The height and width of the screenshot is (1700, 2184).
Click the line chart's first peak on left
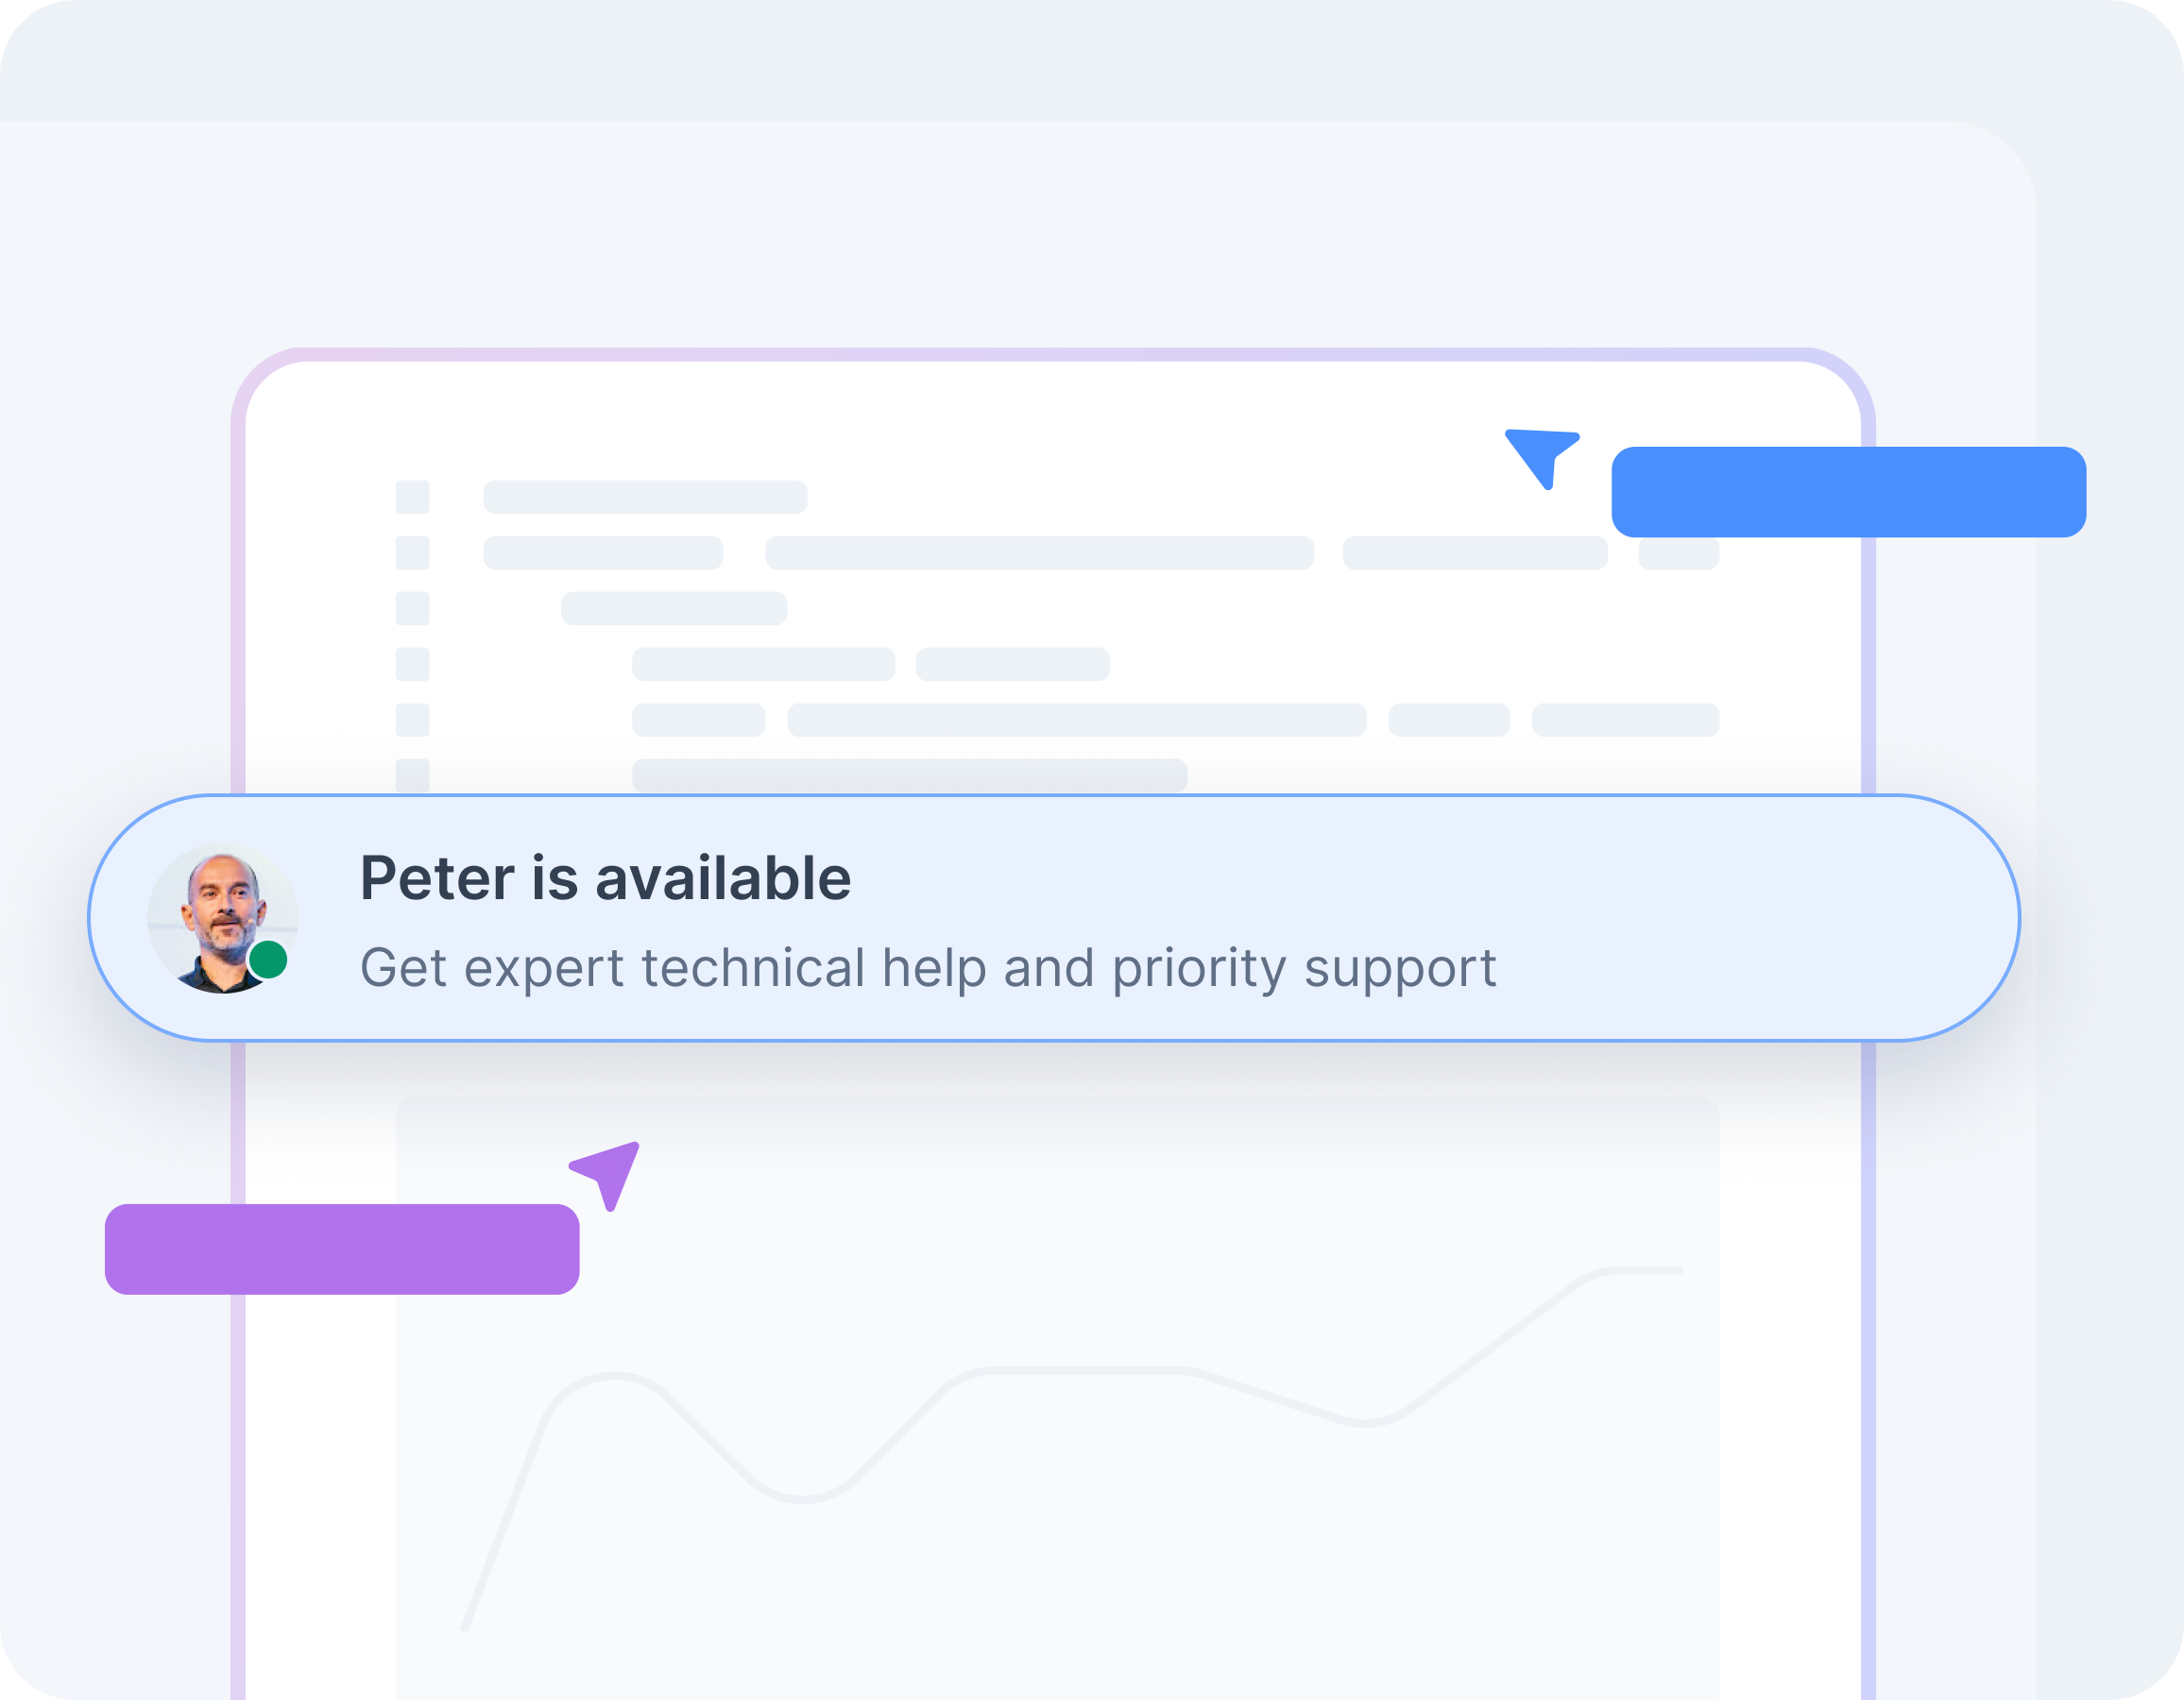pos(612,1377)
